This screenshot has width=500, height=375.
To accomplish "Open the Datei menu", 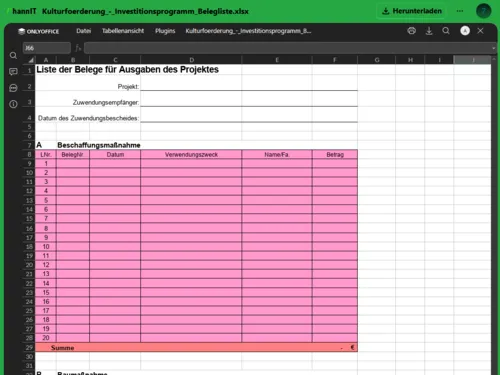I will (83, 31).
